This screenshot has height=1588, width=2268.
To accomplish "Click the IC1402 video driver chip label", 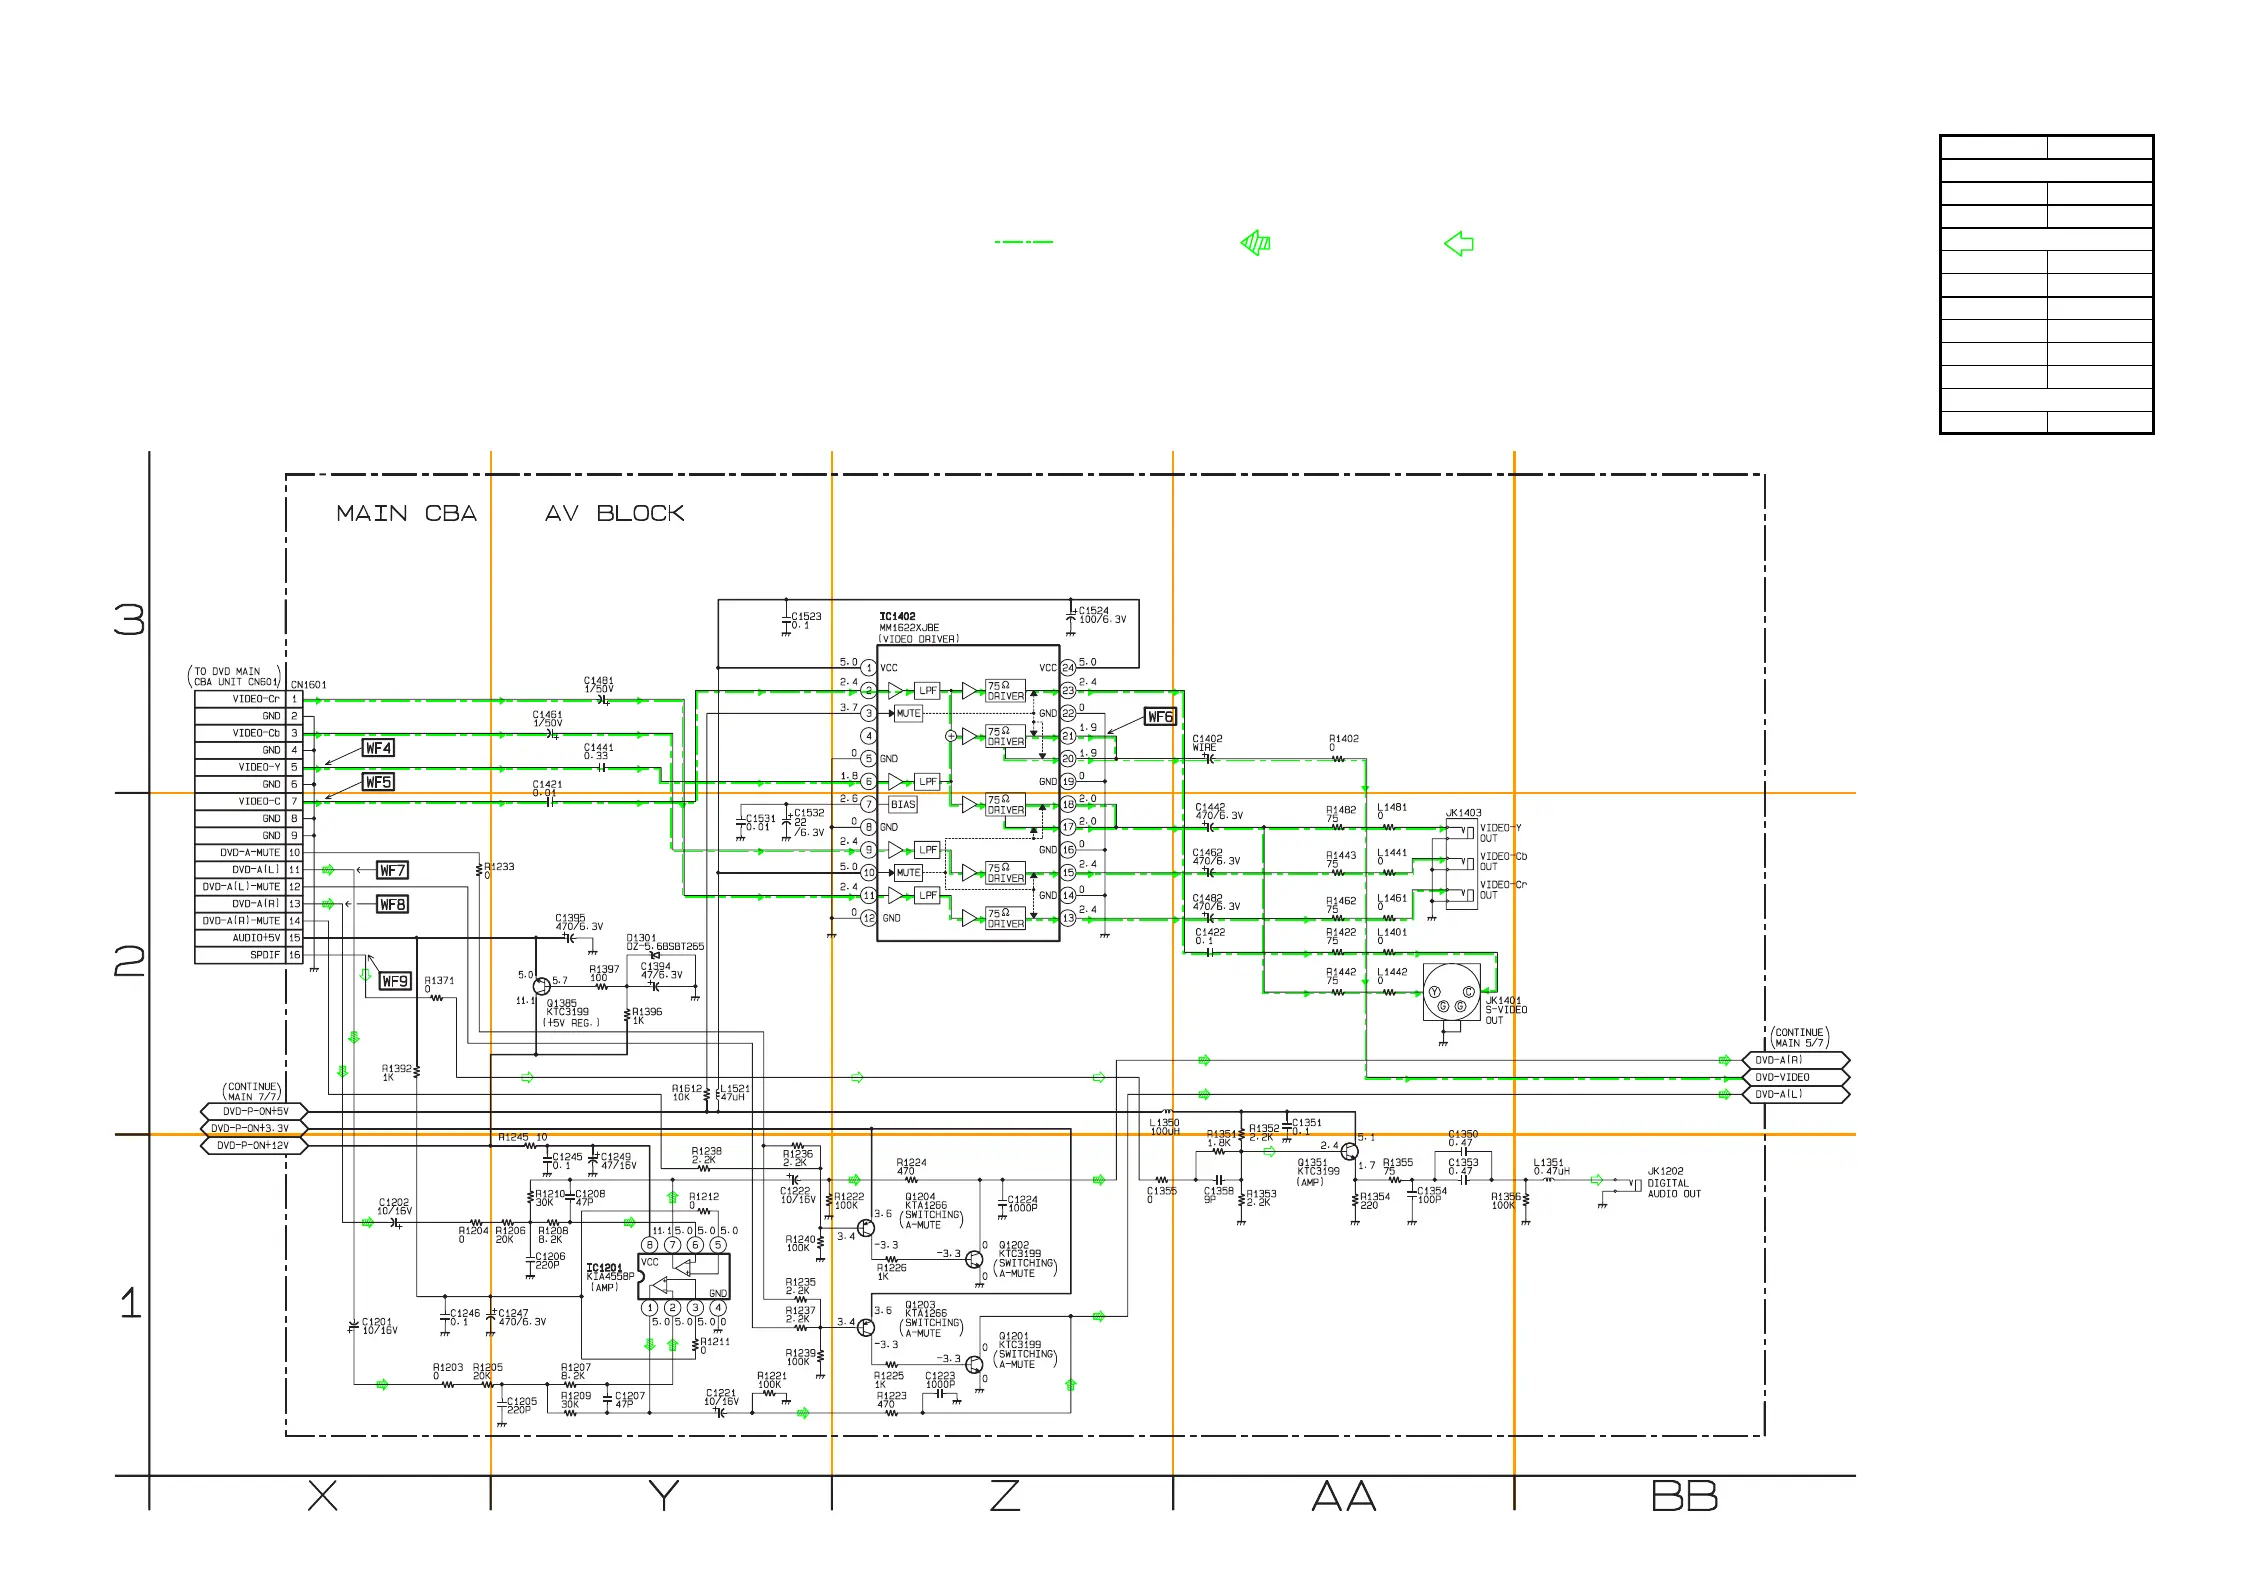I will click(897, 617).
